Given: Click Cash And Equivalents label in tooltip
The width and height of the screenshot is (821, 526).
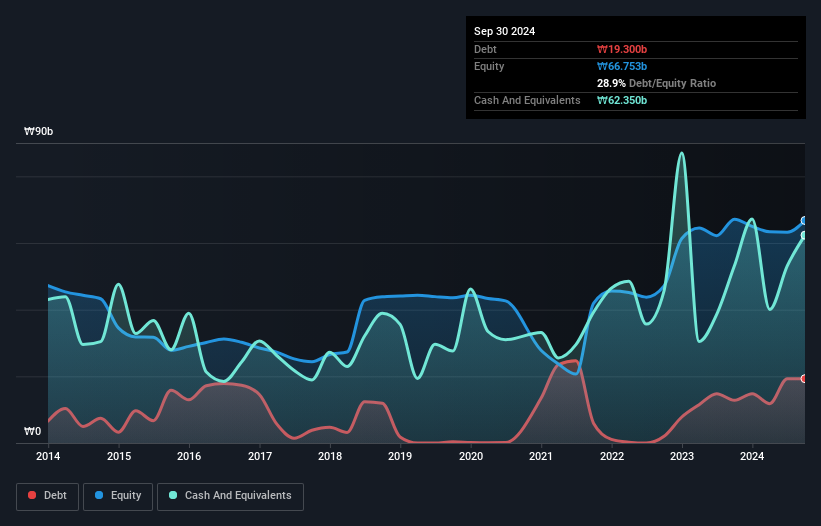Looking at the screenshot, I should (x=527, y=100).
